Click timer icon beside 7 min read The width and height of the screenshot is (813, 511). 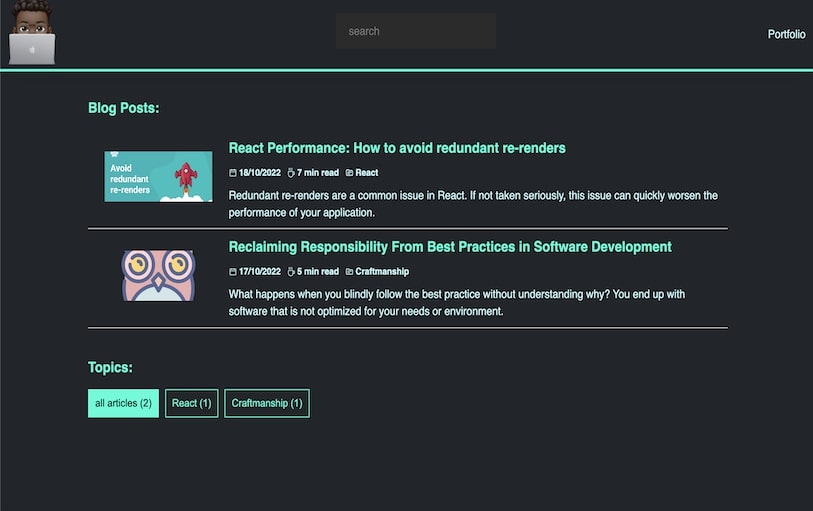[x=291, y=173]
